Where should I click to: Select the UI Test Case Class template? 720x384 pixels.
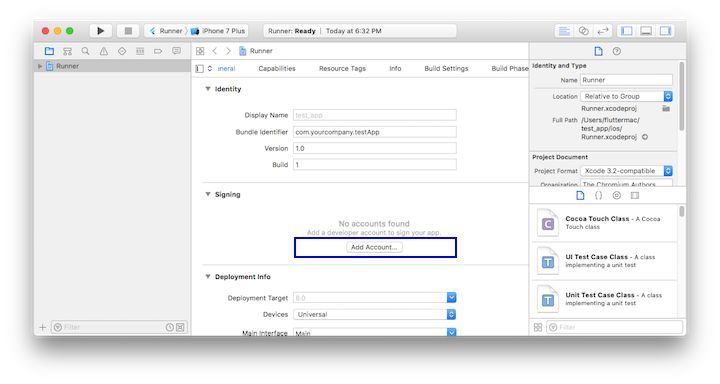(604, 261)
